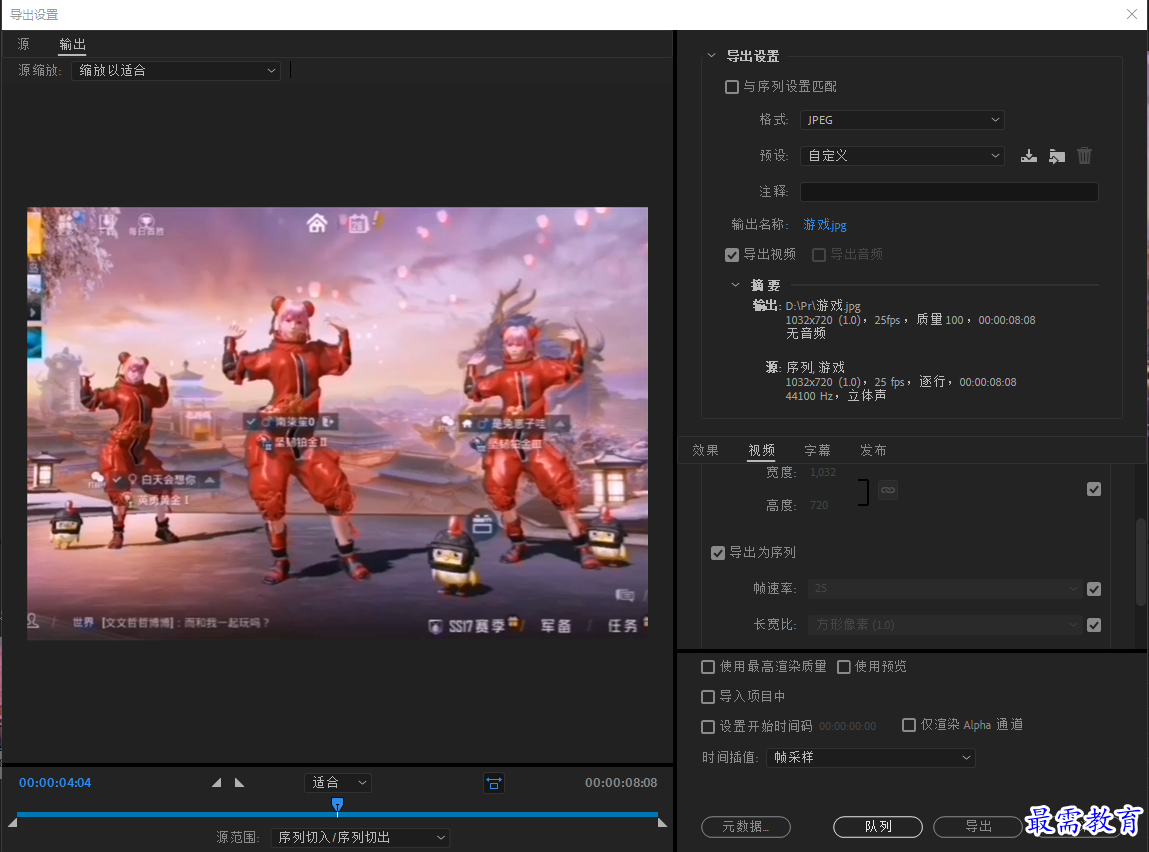Open the 字幕 tab
1149x852 pixels.
coord(817,450)
